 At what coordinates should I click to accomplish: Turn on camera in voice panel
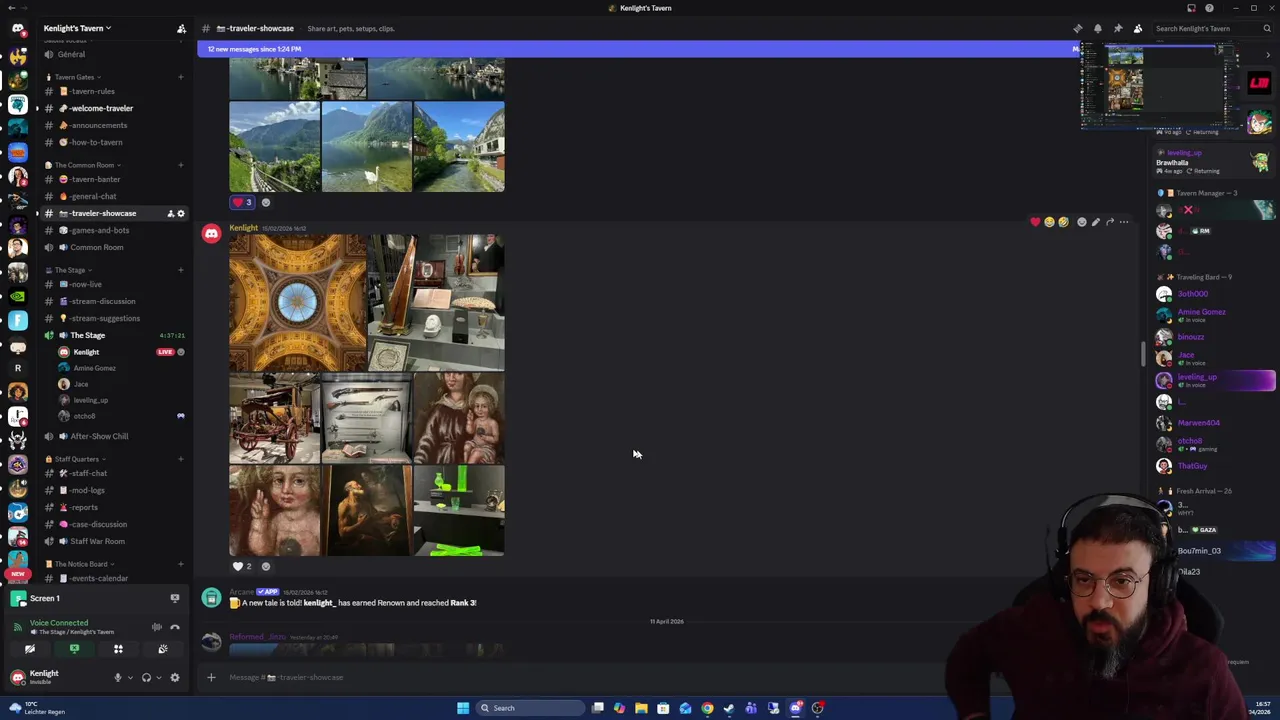[30, 649]
